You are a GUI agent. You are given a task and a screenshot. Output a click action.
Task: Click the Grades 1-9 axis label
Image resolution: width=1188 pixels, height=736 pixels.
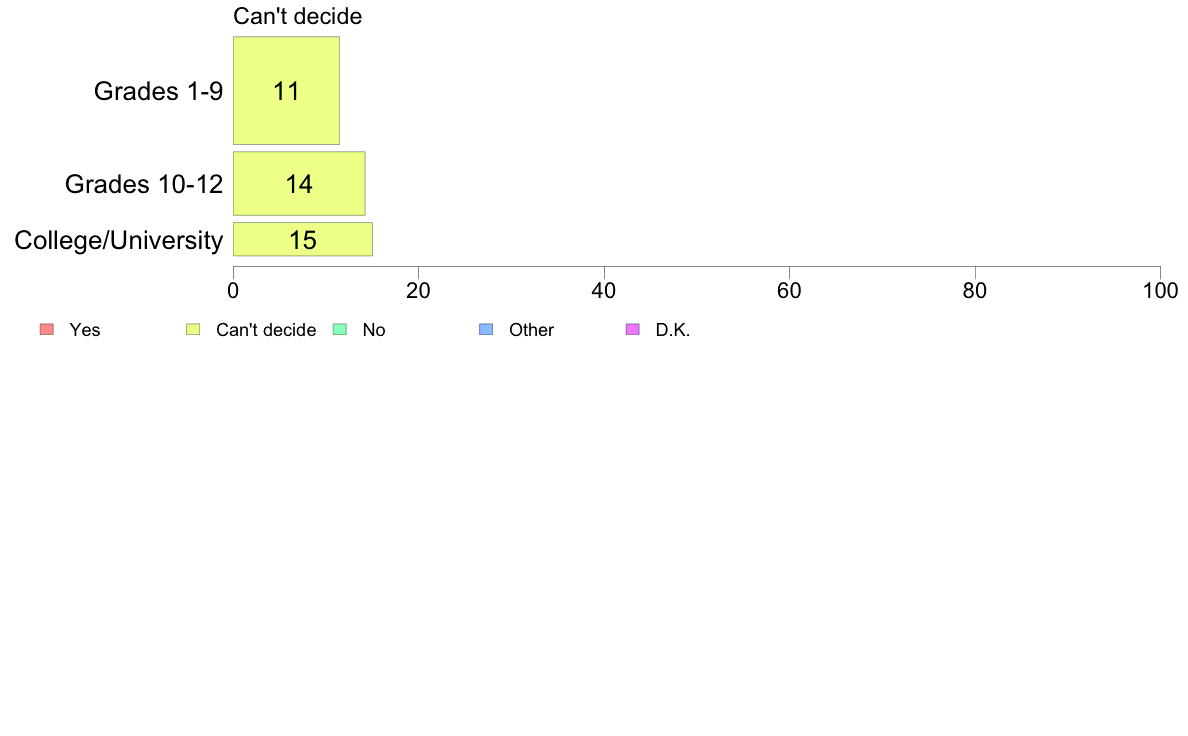pyautogui.click(x=158, y=91)
